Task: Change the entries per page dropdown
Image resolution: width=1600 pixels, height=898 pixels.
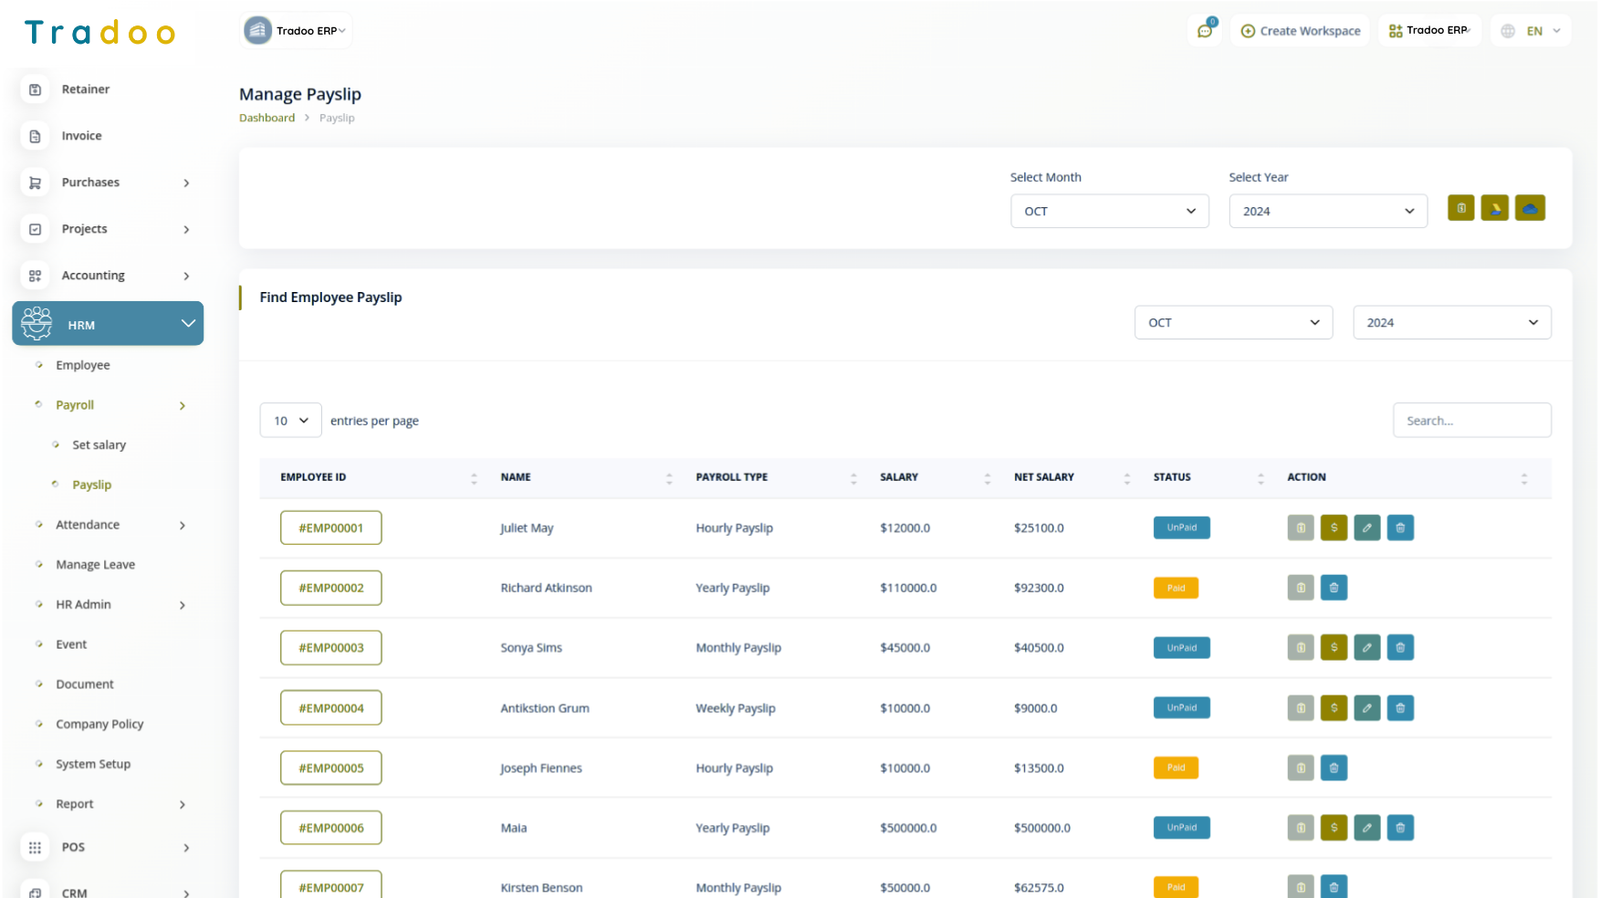Action: [290, 420]
